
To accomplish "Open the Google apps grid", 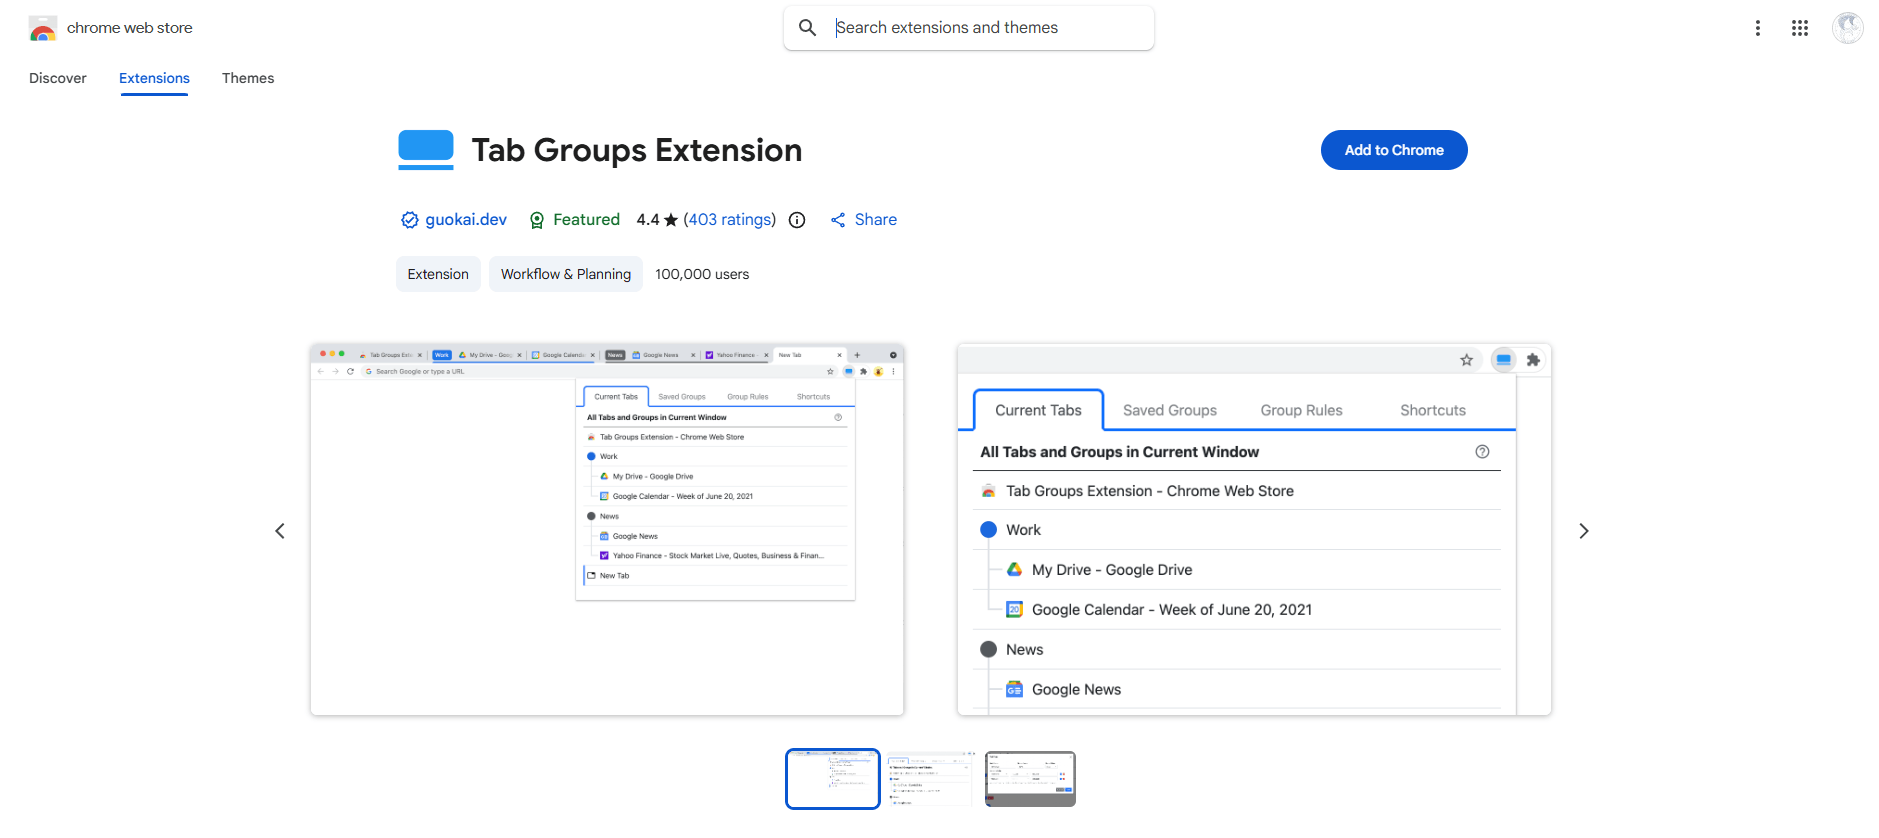I will pyautogui.click(x=1800, y=28).
